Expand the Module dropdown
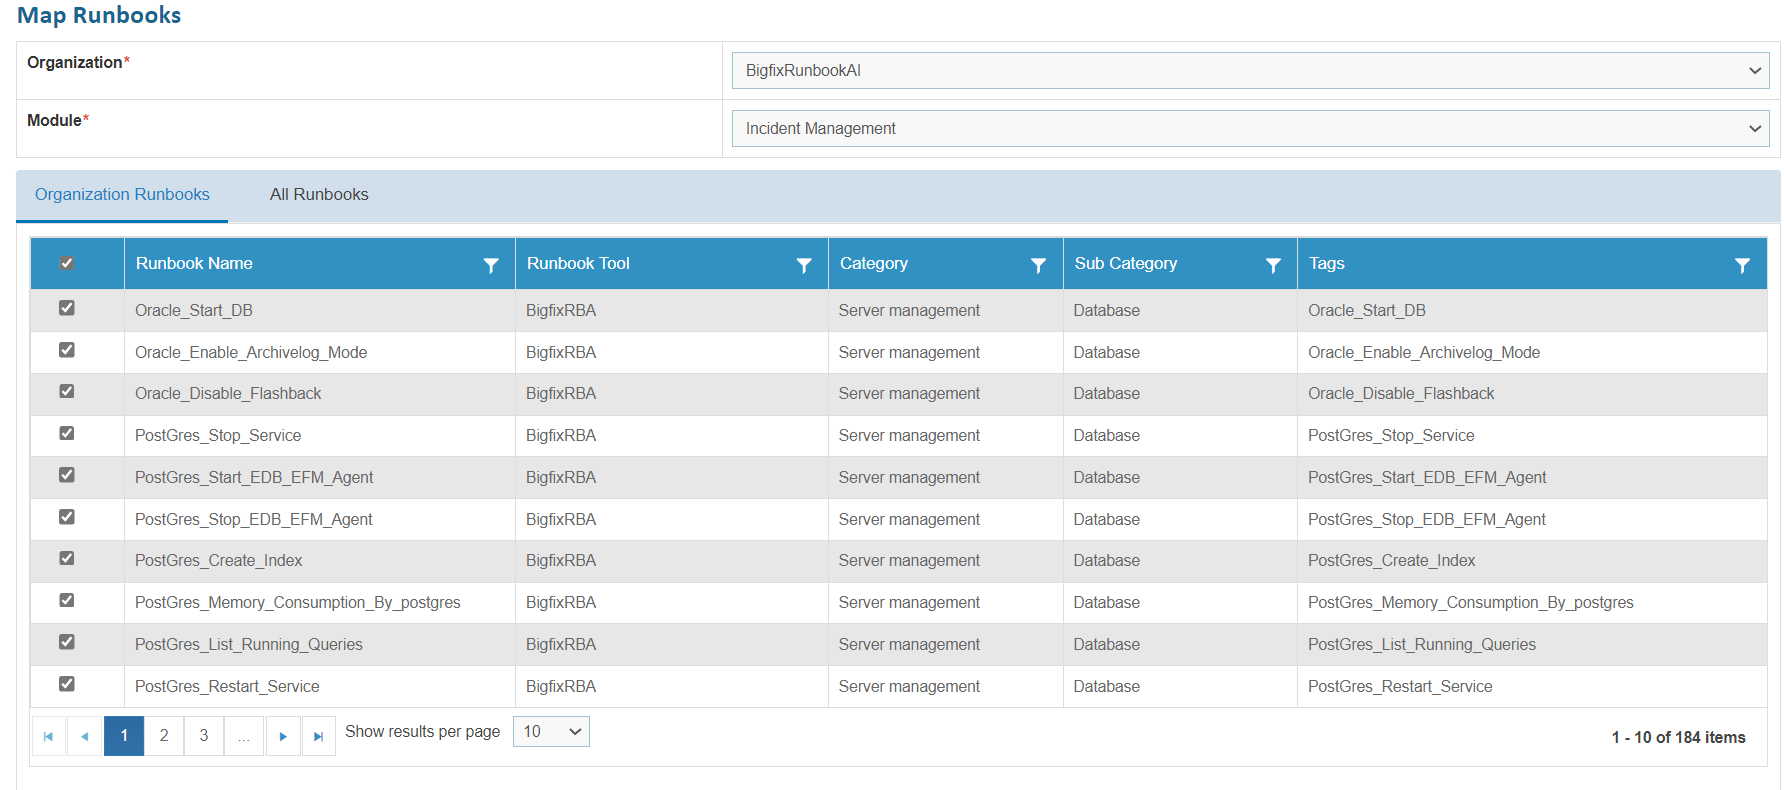This screenshot has width=1784, height=790. (1250, 129)
